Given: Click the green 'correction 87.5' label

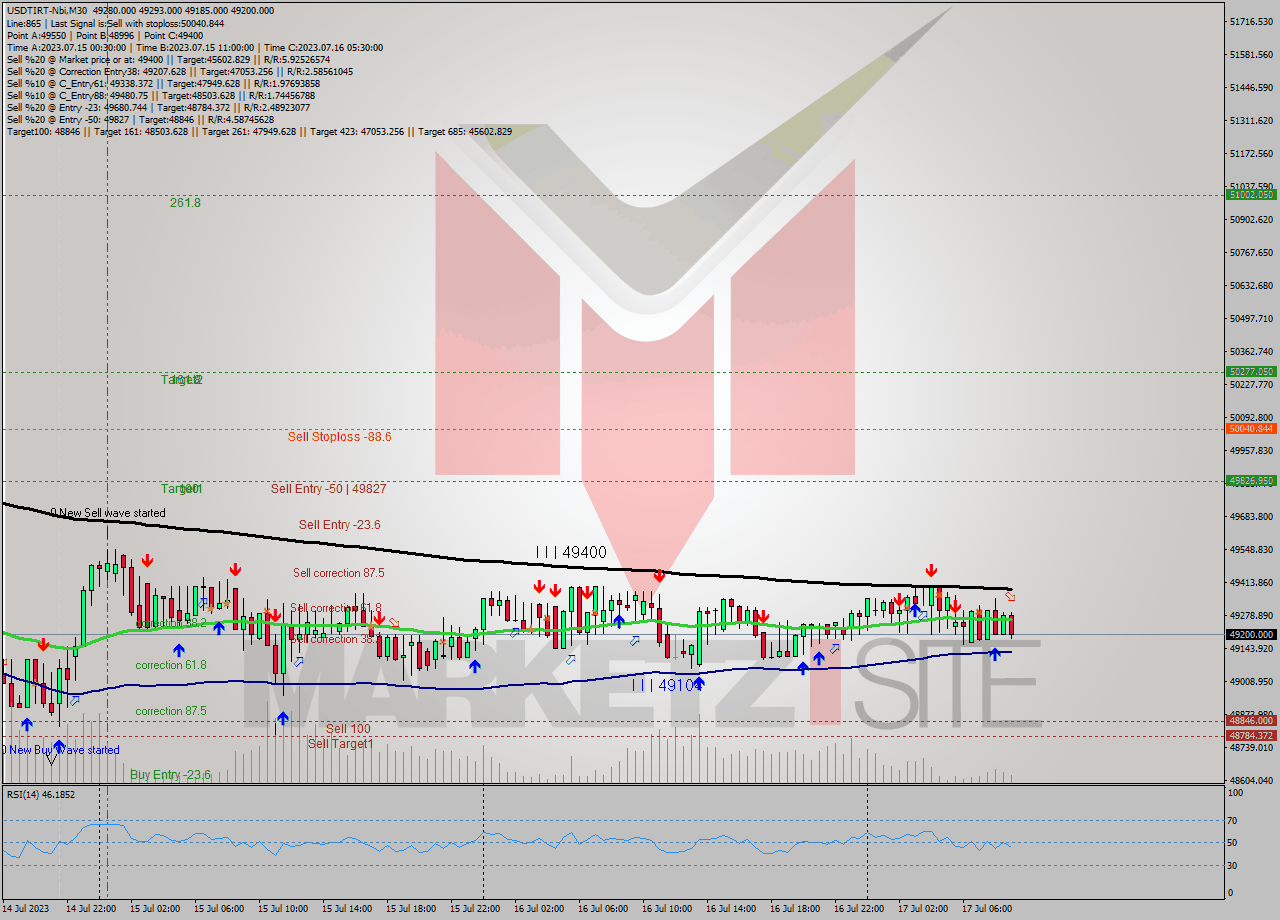Looking at the screenshot, I should click(x=171, y=711).
